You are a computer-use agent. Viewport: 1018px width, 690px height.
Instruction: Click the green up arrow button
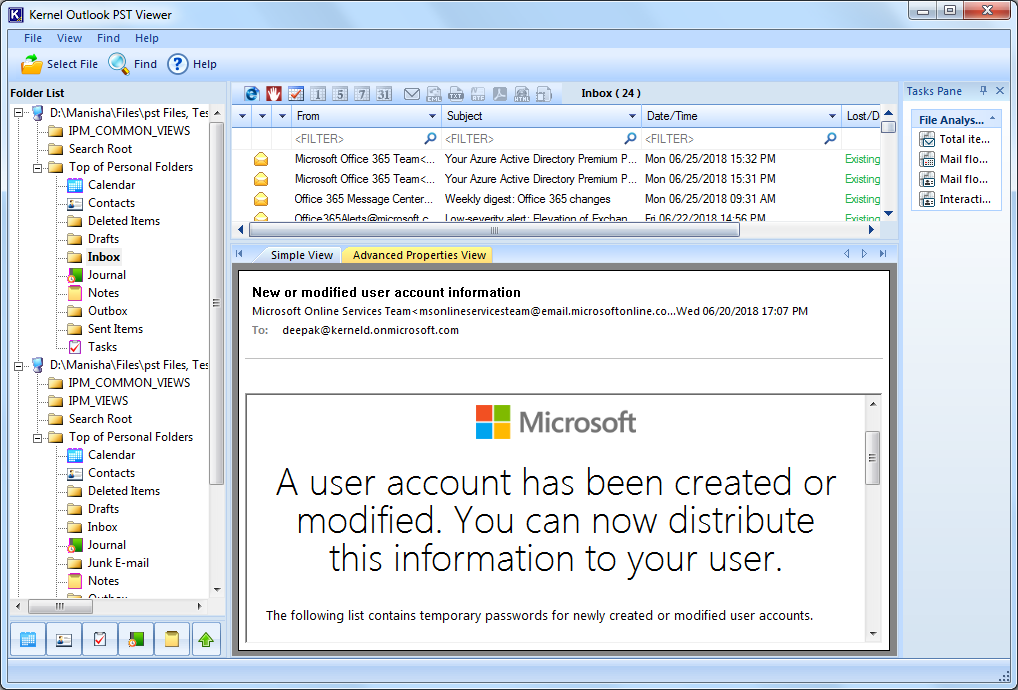[x=206, y=639]
